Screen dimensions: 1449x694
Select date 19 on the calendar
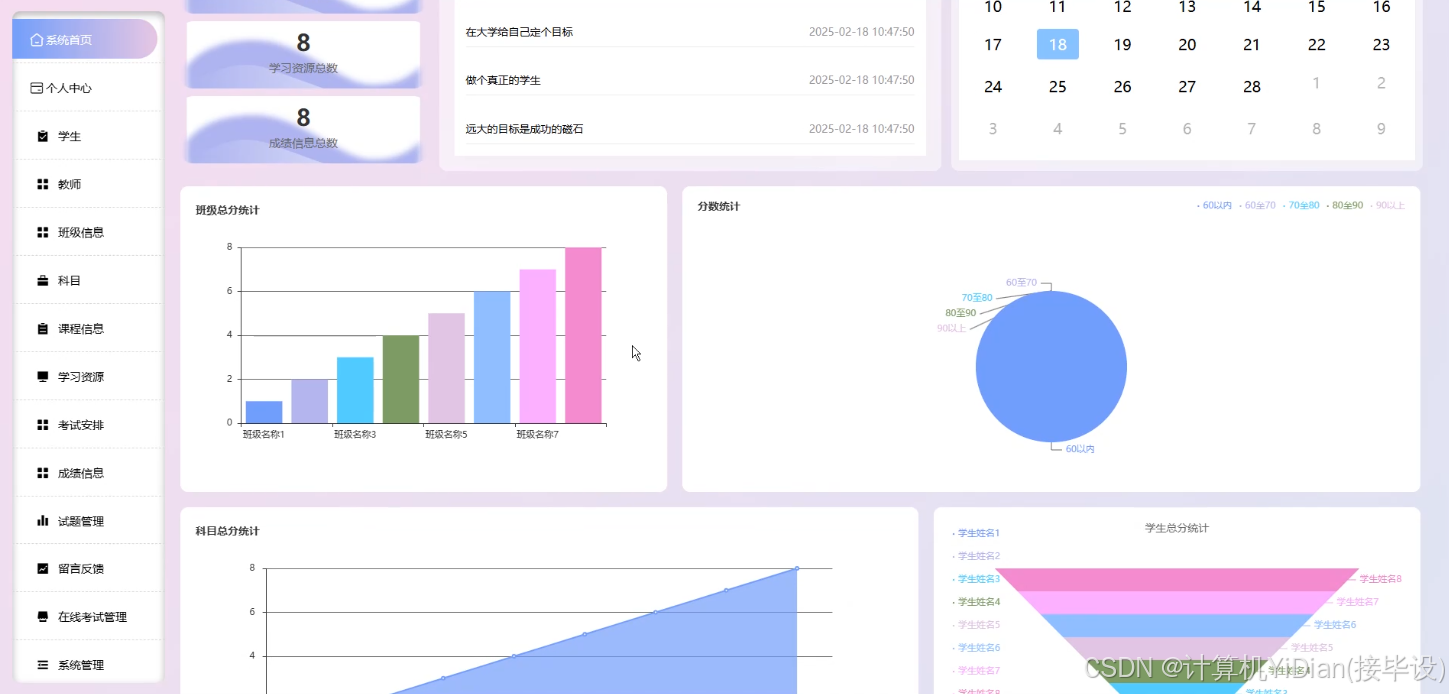point(1122,44)
